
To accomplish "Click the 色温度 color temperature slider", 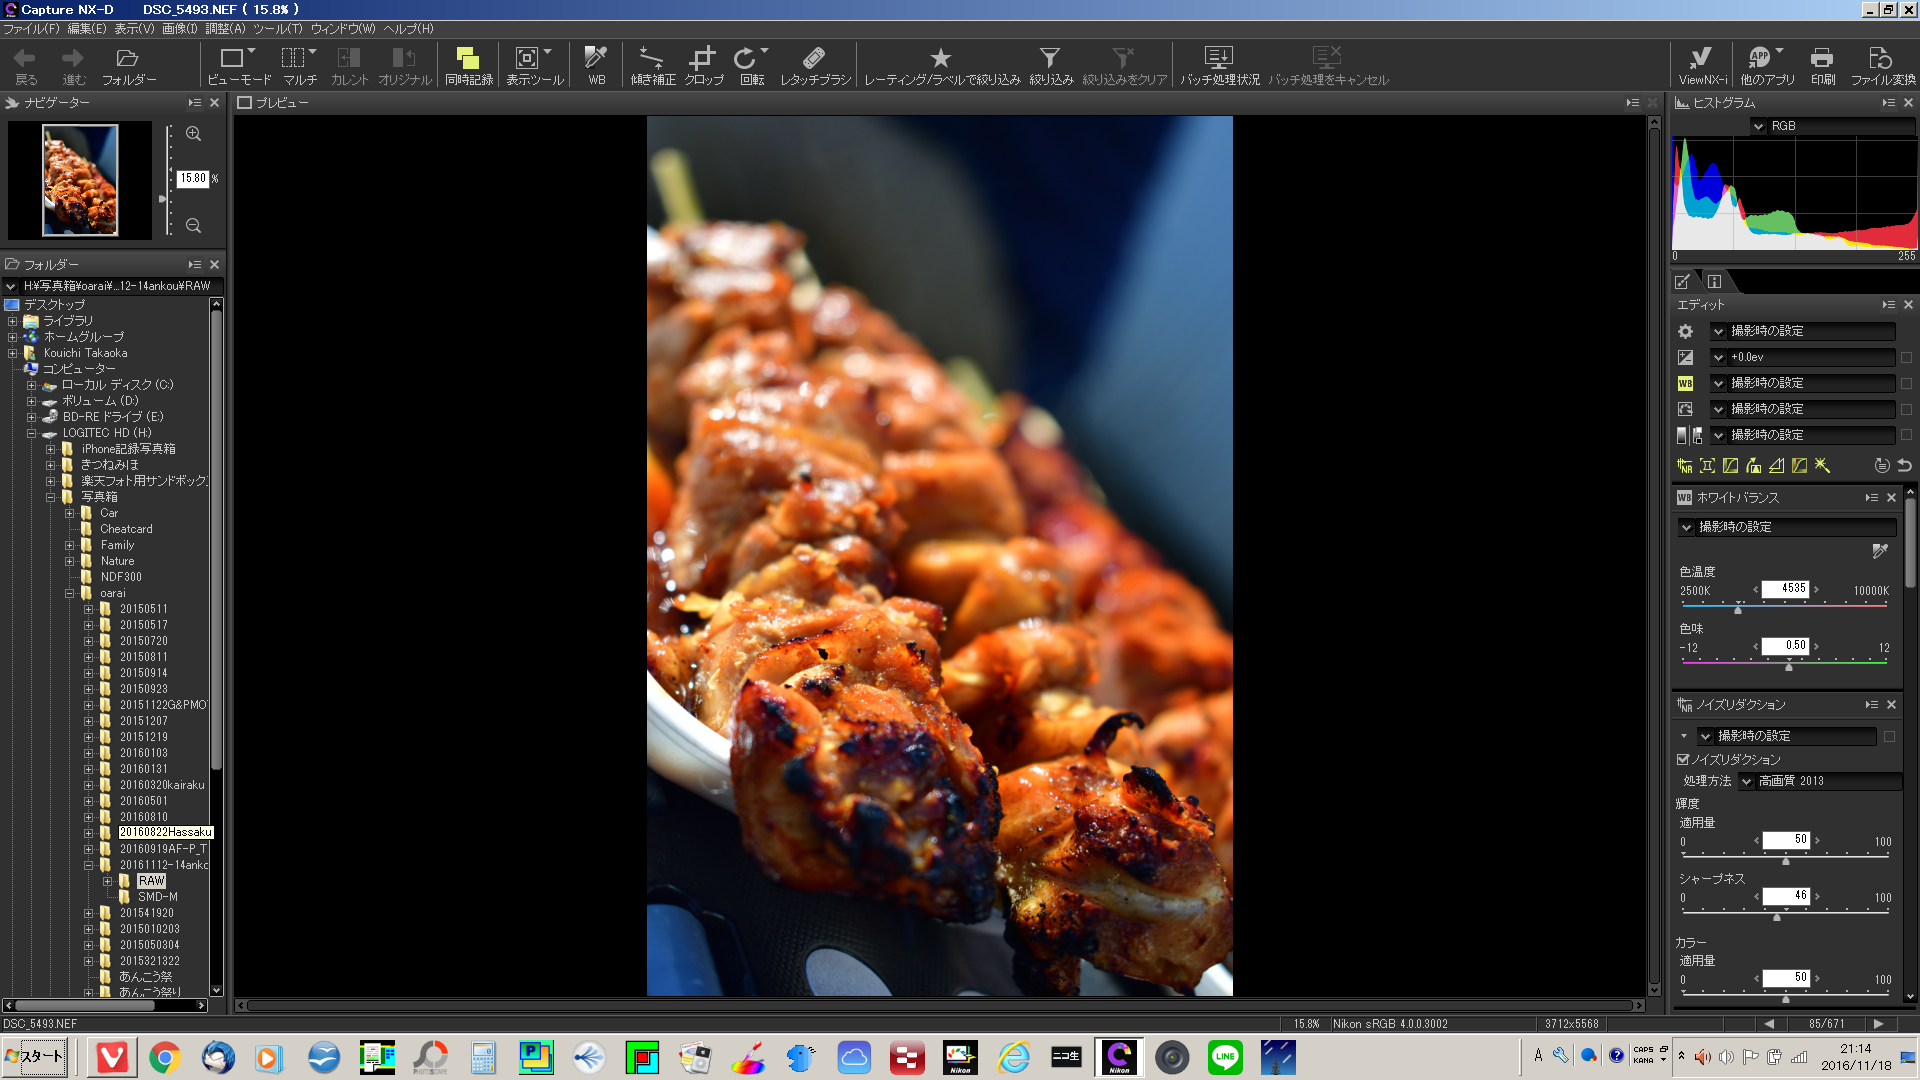I will tap(1737, 606).
